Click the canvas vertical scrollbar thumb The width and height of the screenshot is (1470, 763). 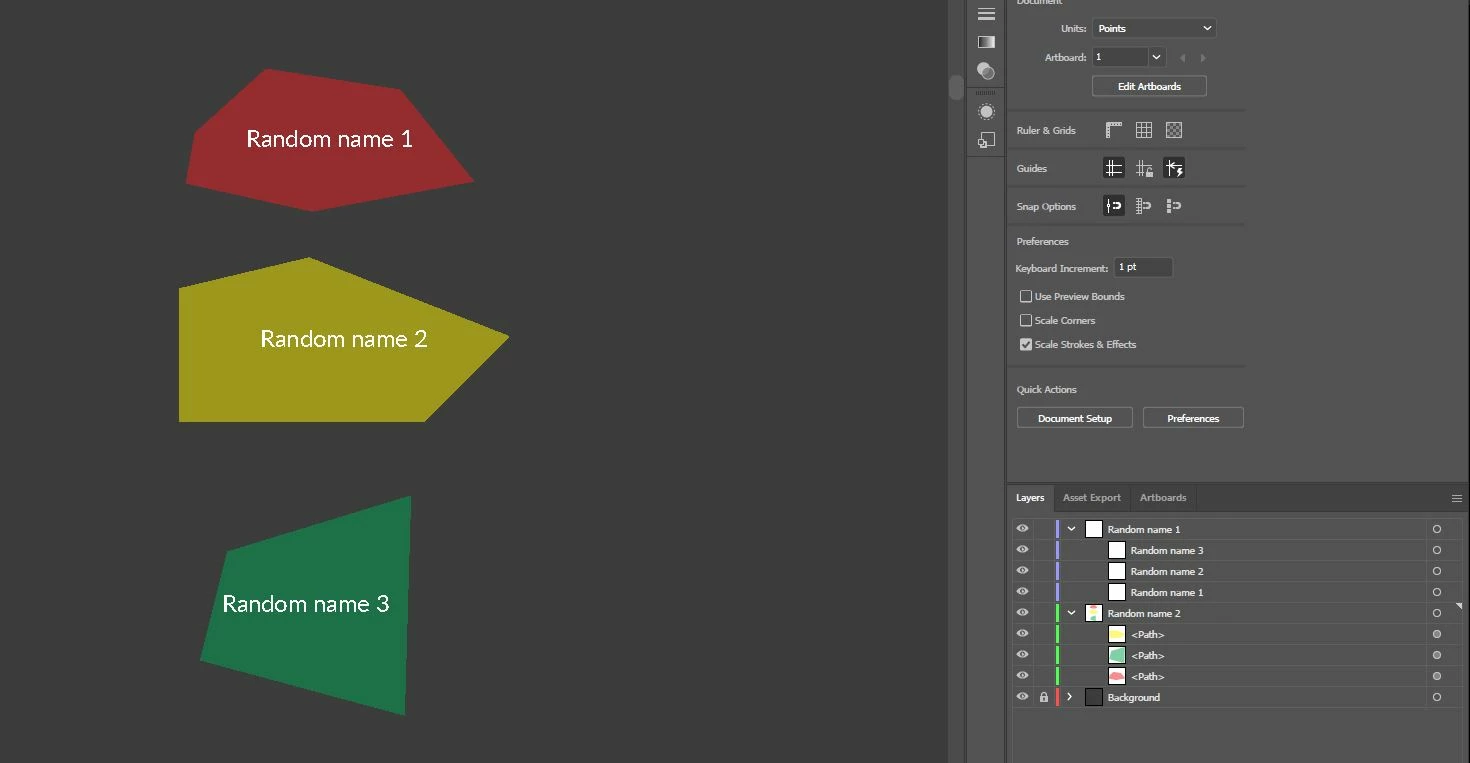click(956, 87)
